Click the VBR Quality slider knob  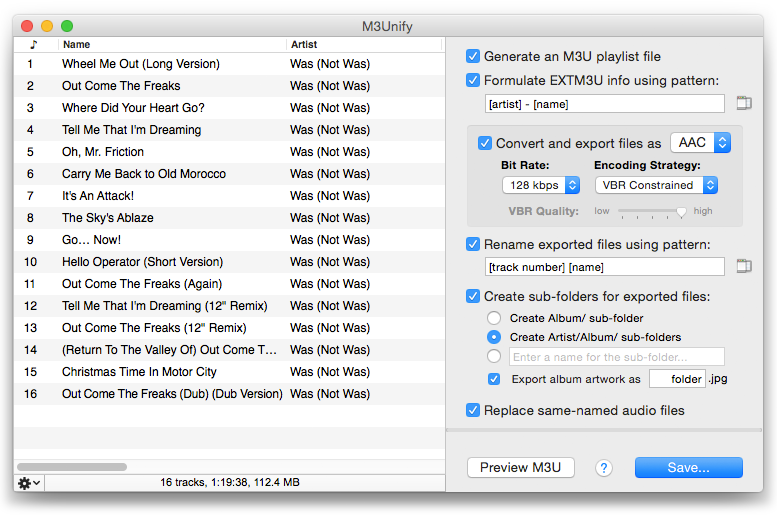(x=681, y=212)
